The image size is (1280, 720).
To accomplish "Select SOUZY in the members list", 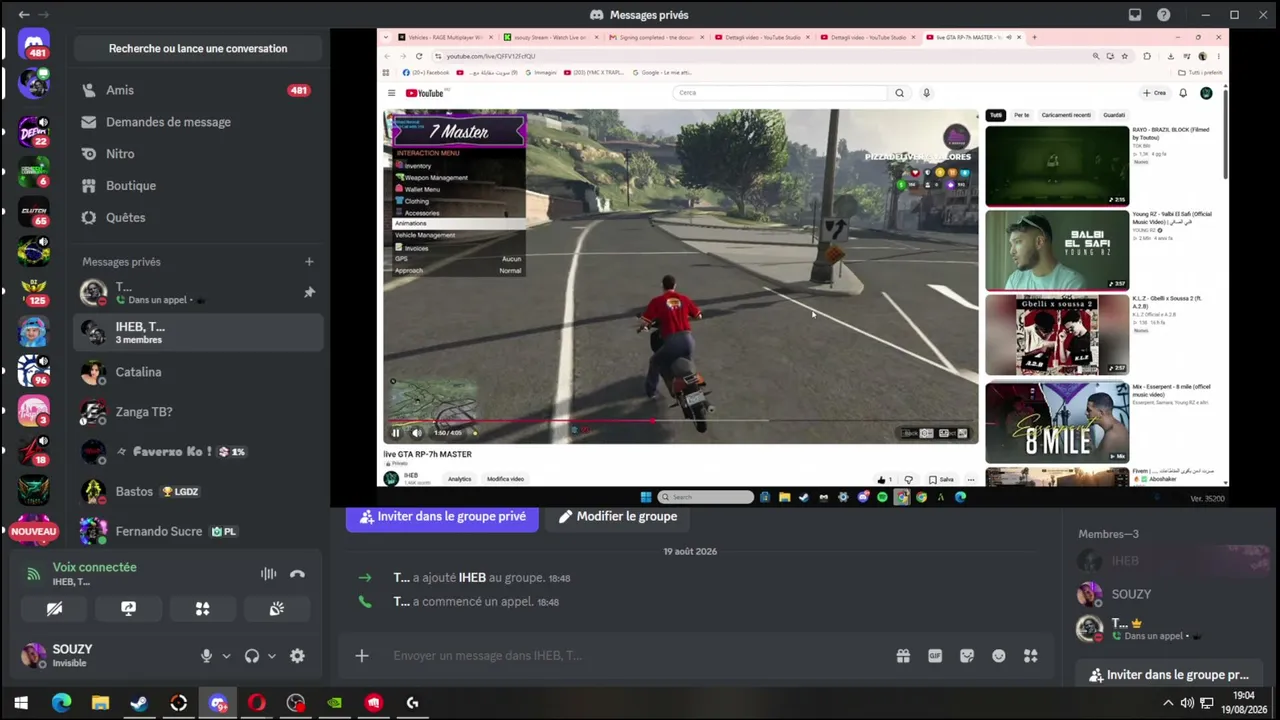I will point(1170,594).
